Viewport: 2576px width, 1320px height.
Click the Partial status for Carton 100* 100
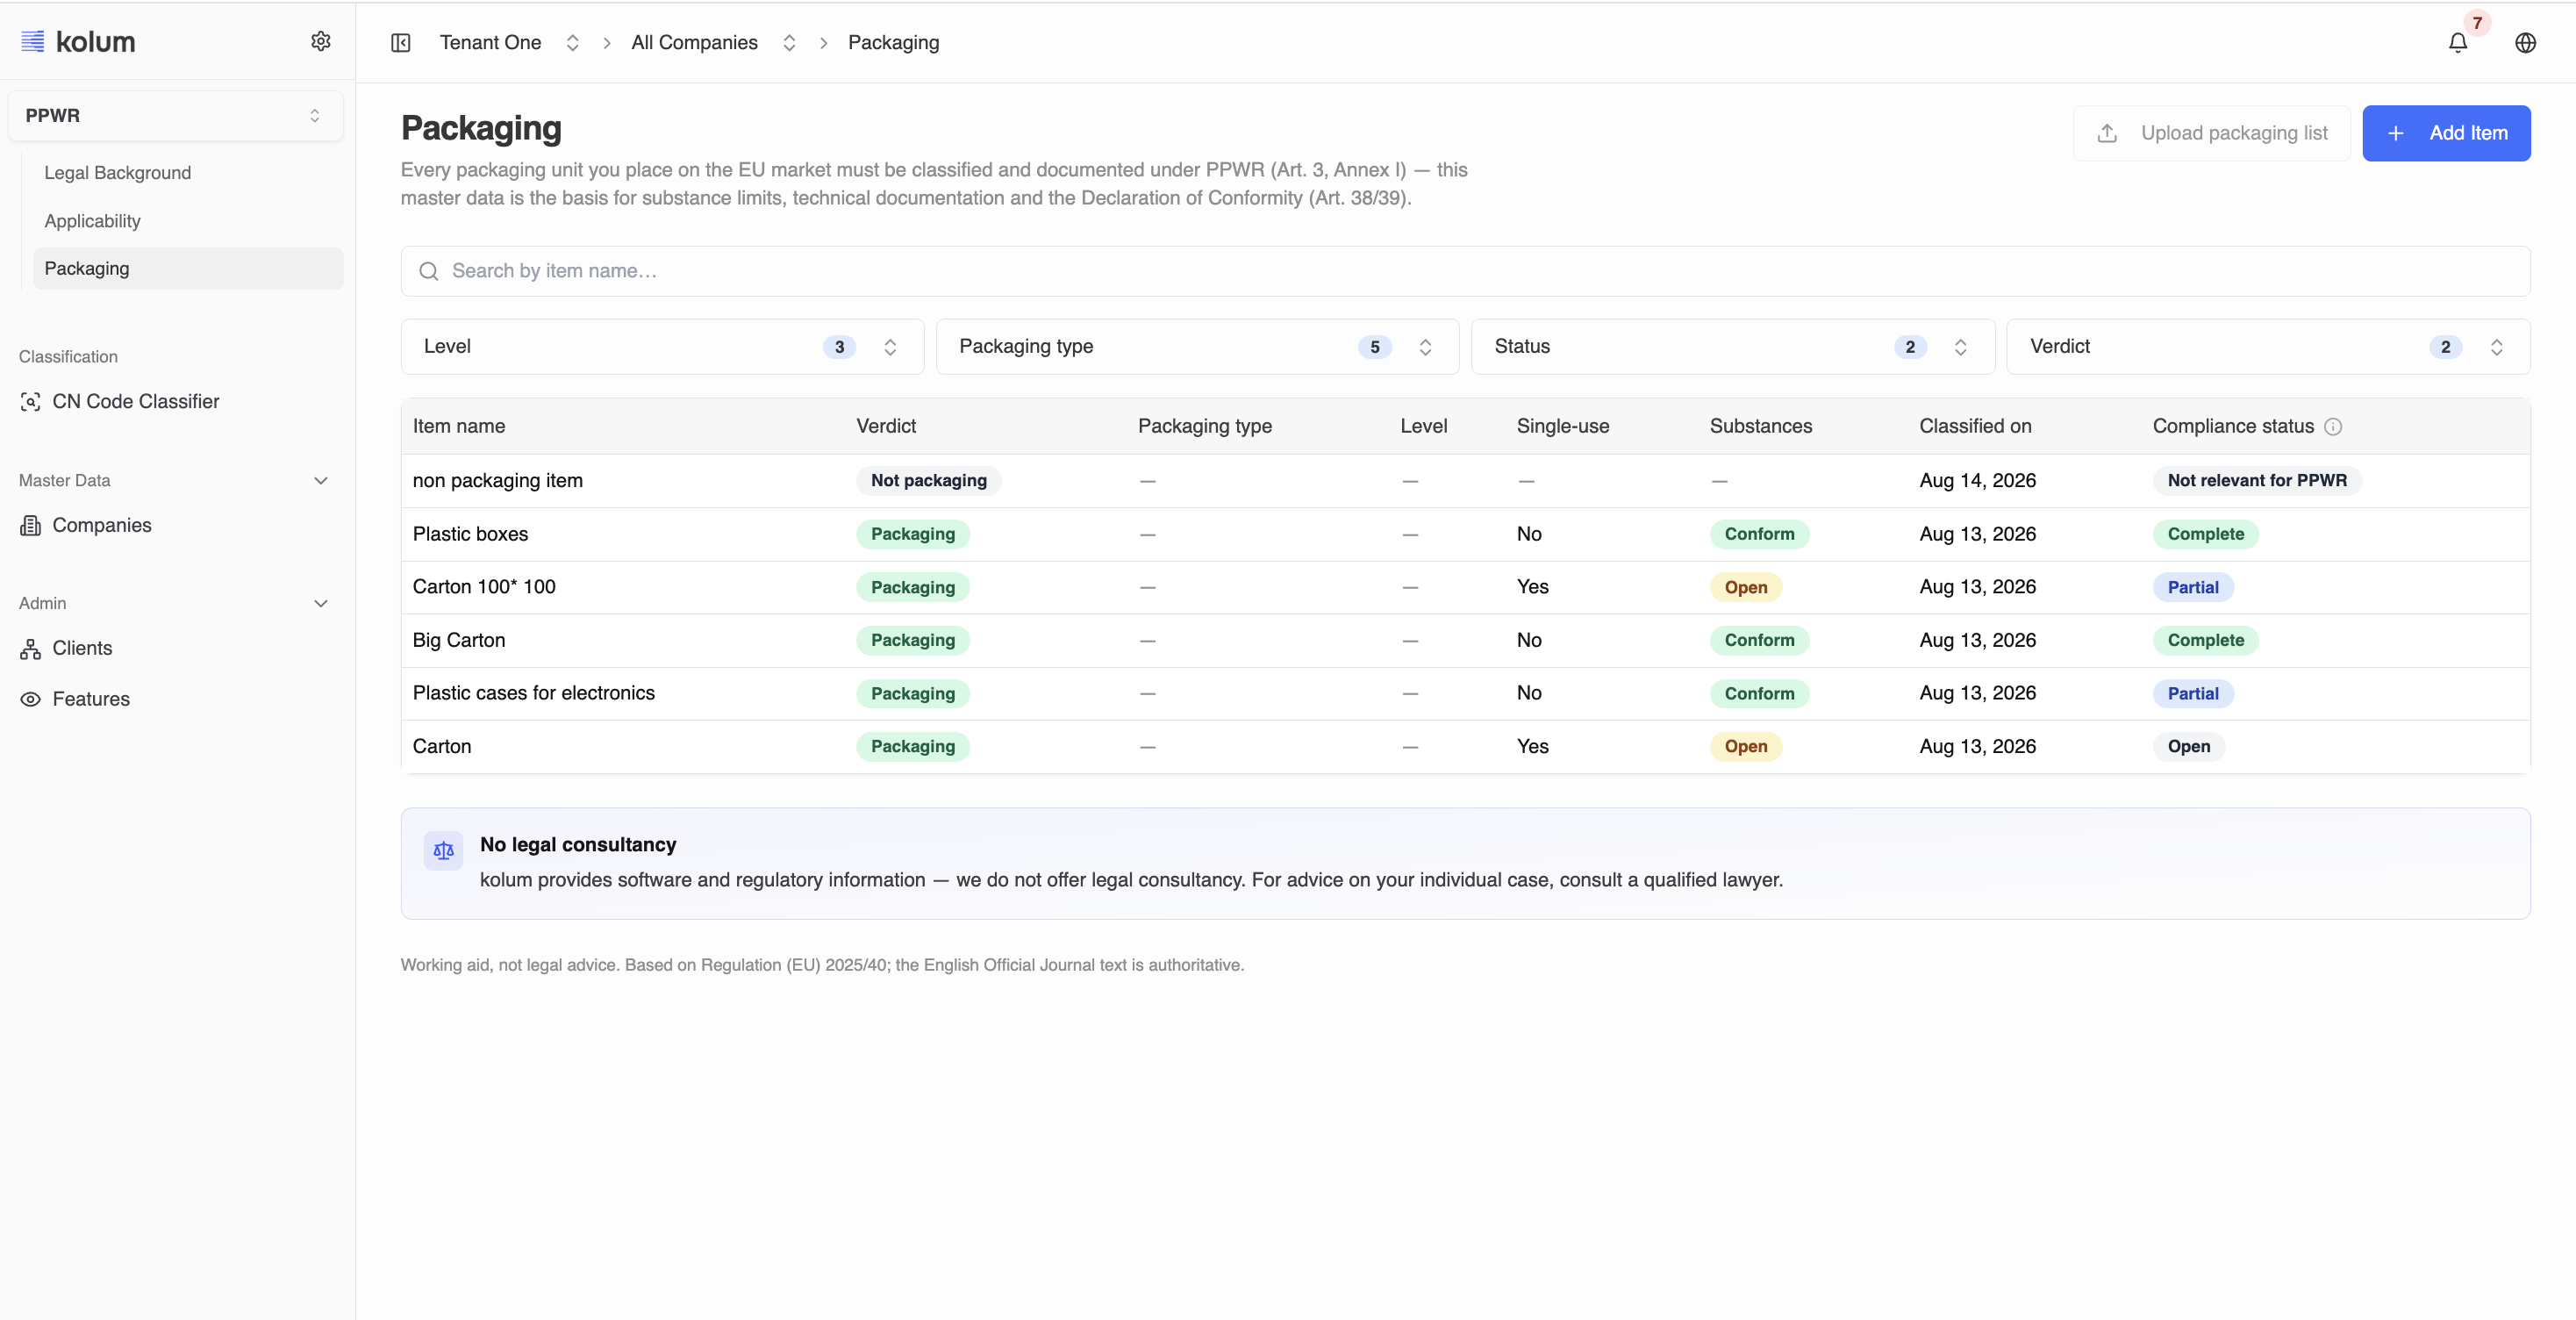coord(2192,587)
